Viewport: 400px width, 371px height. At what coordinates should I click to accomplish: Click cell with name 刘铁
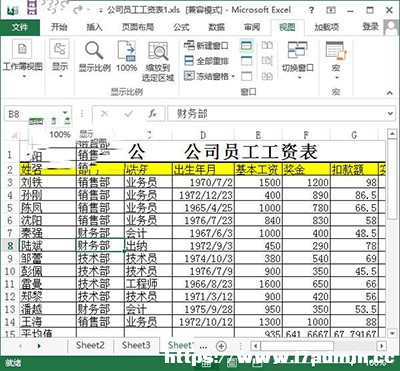coord(48,183)
